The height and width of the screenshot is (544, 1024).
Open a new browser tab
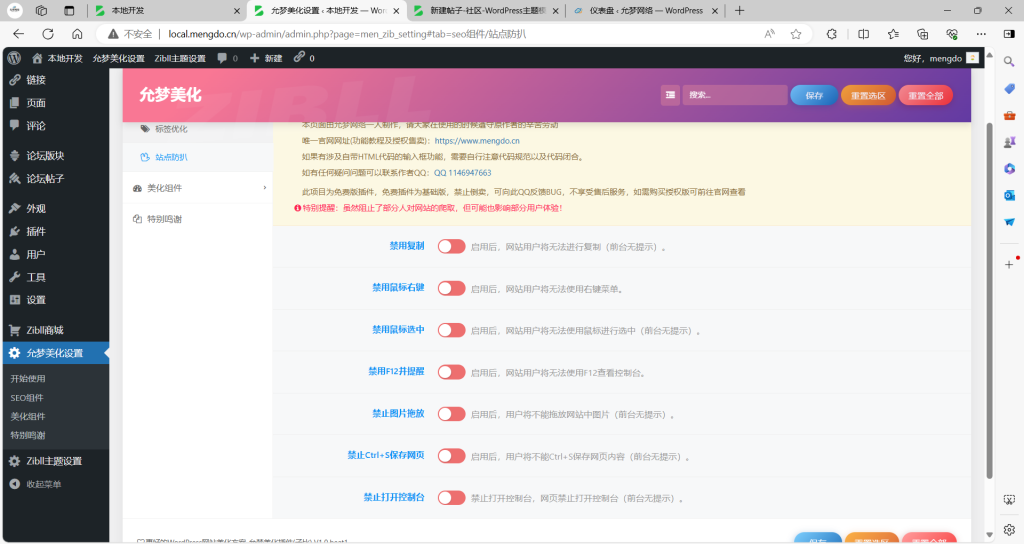coord(739,10)
